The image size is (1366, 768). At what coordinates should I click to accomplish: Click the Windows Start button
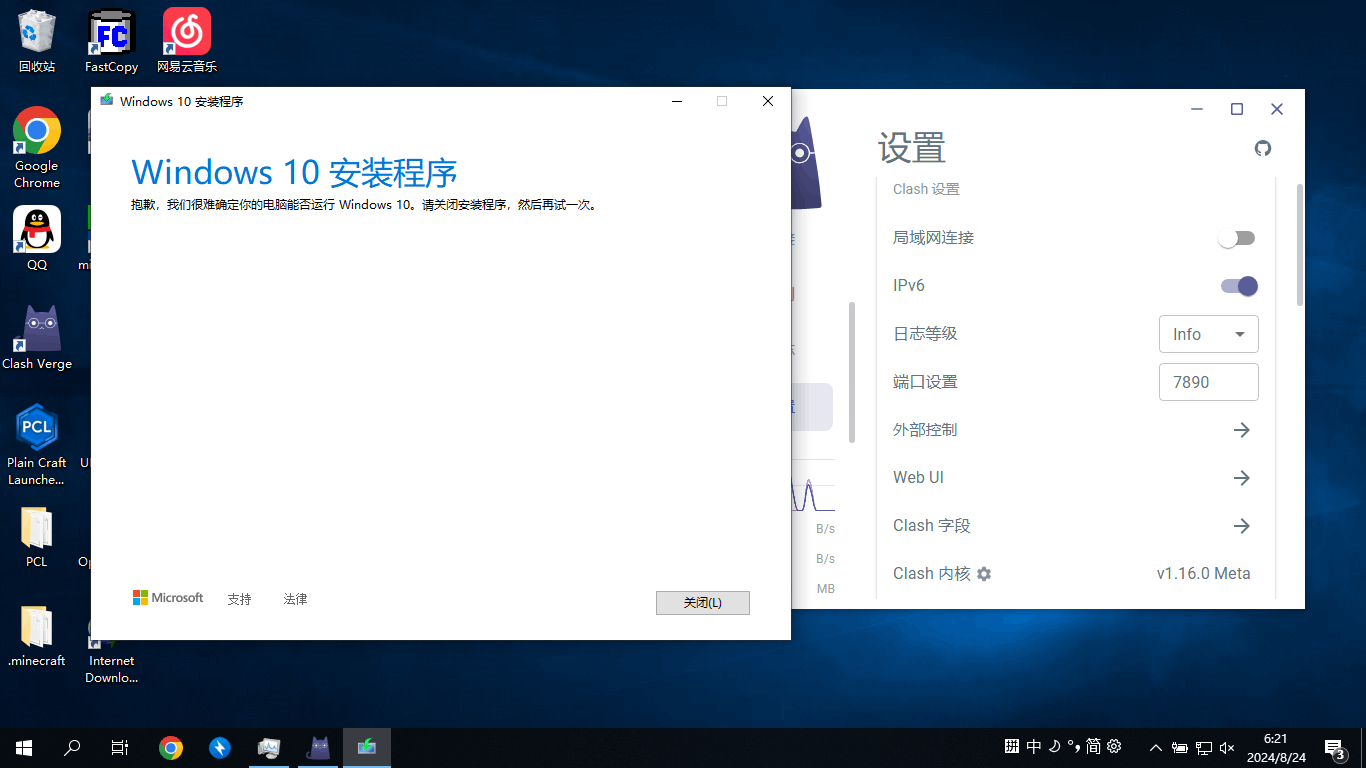[x=24, y=748]
